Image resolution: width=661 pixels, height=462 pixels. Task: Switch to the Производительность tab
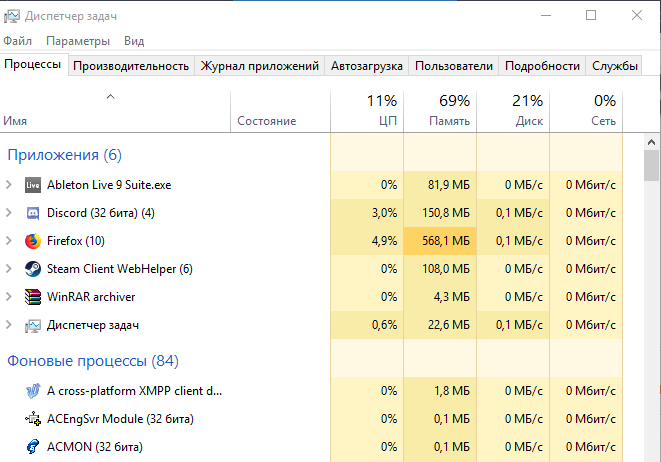(131, 66)
